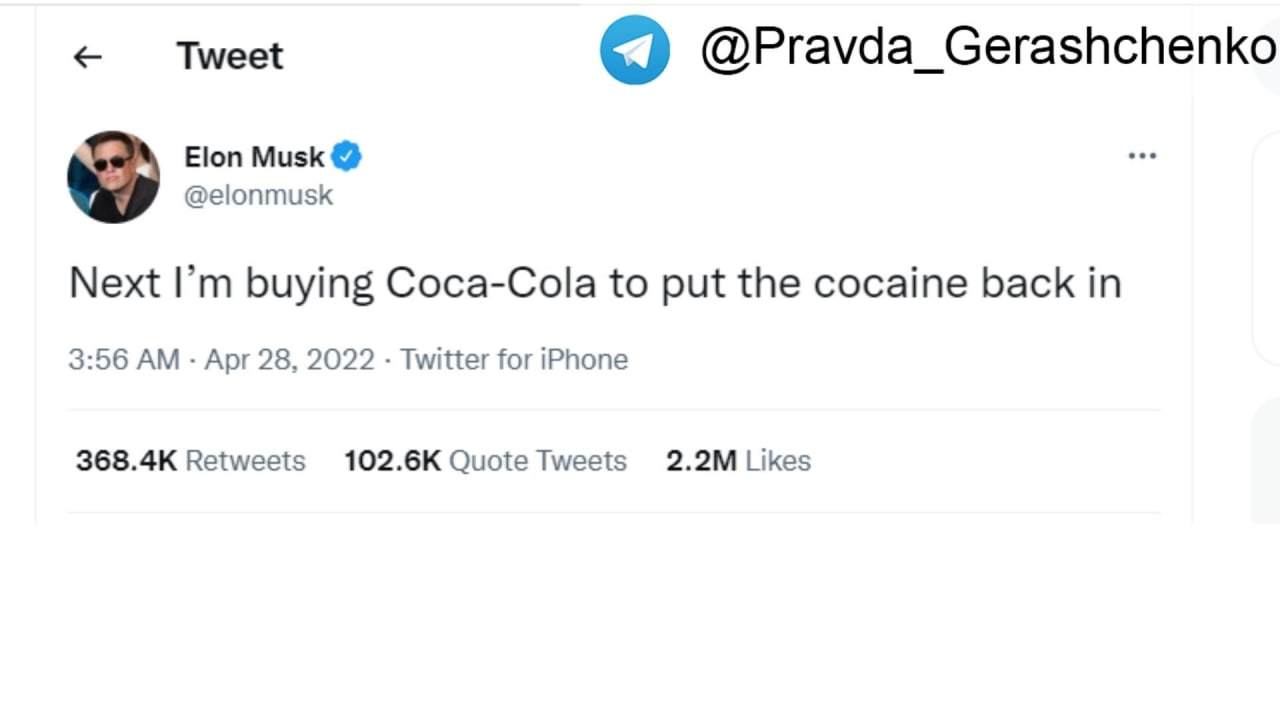Click the word Next starting the tweet
Image resolution: width=1280 pixels, height=720 pixels.
coord(114,283)
